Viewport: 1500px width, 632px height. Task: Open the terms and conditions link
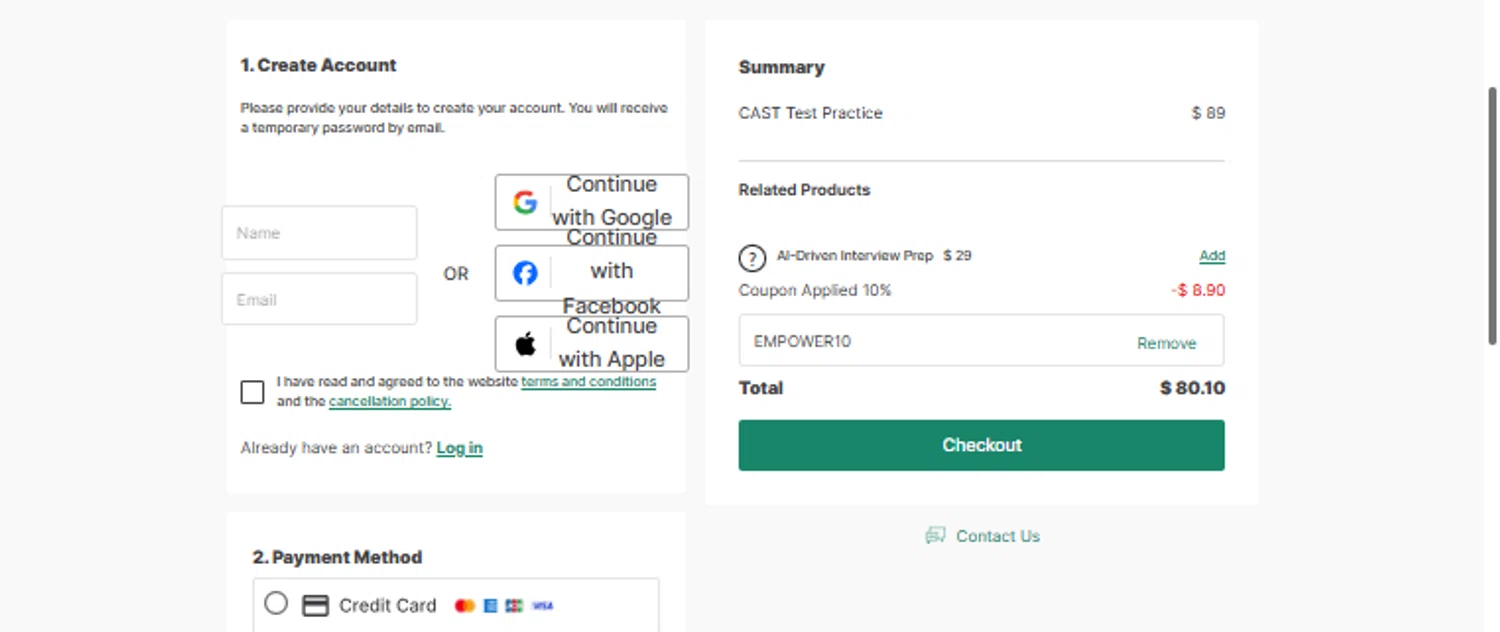[588, 382]
